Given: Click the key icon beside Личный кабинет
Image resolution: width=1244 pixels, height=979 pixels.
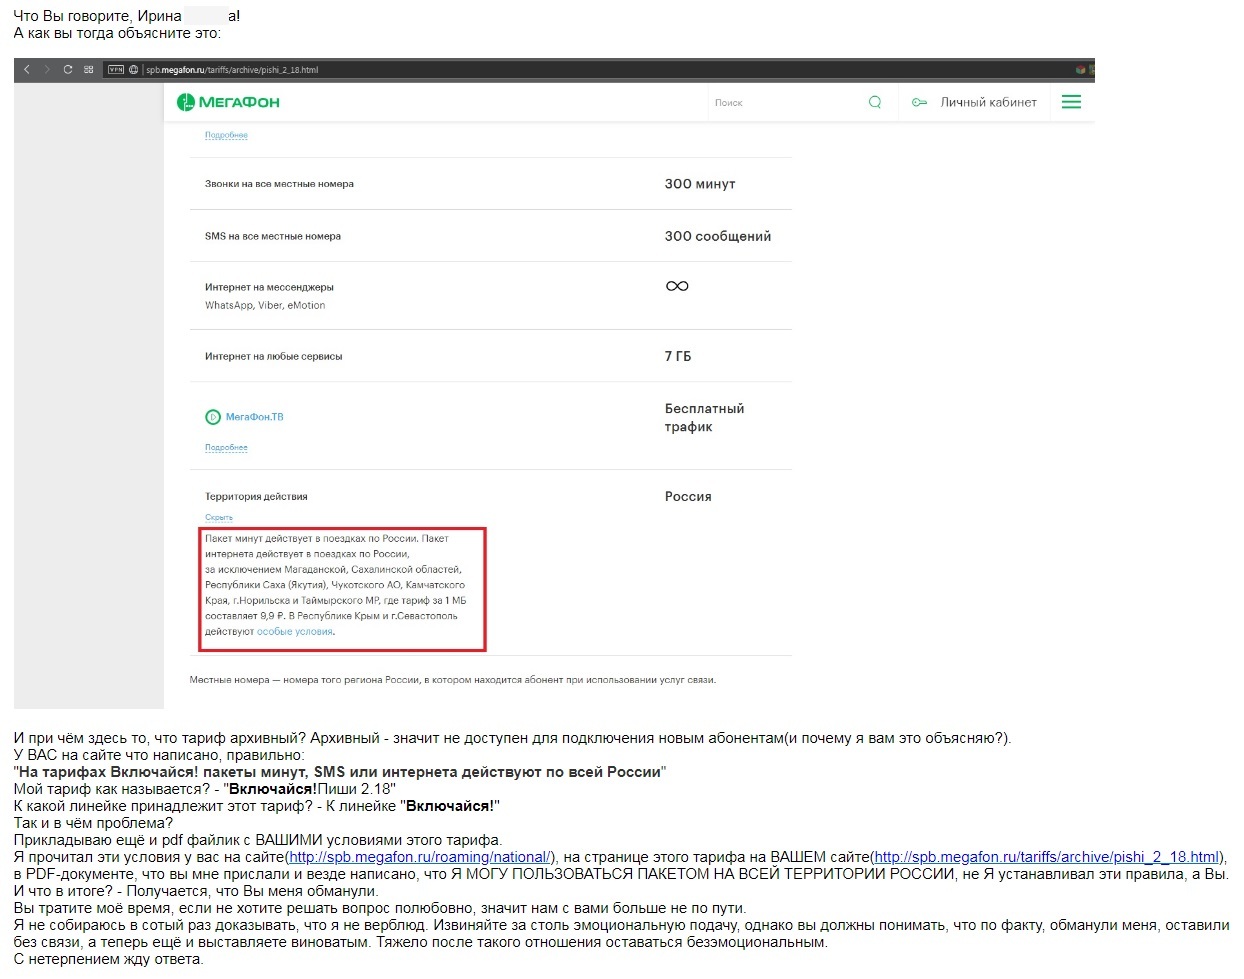Looking at the screenshot, I should click(919, 102).
